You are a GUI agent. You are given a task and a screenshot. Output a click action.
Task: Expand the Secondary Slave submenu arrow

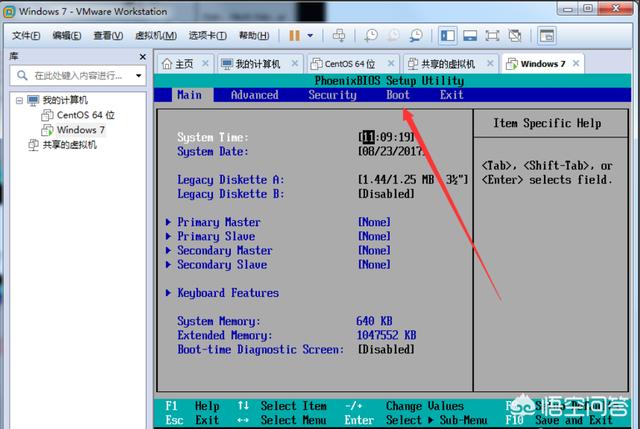[x=168, y=265]
